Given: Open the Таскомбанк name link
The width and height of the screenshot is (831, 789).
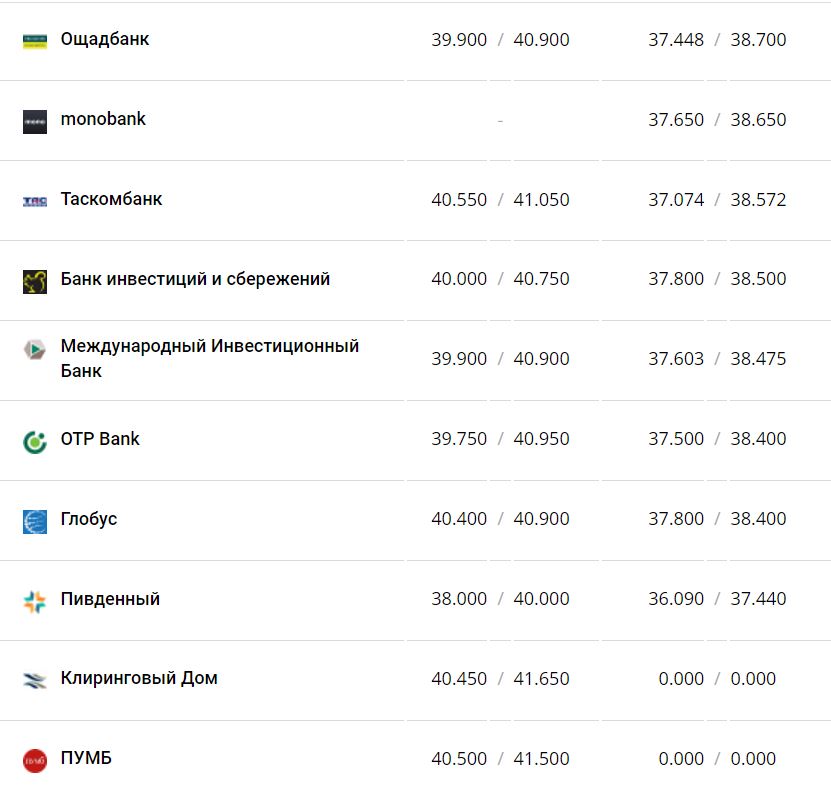Looking at the screenshot, I should click(x=111, y=199).
